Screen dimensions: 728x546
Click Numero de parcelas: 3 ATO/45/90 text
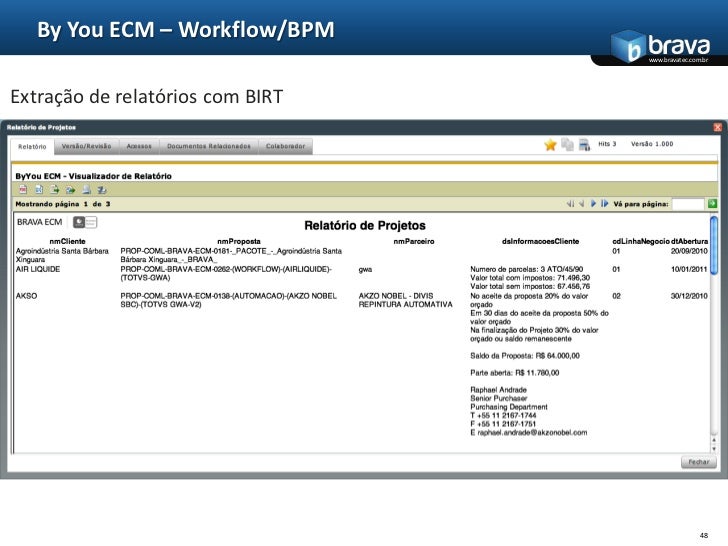pos(526,269)
